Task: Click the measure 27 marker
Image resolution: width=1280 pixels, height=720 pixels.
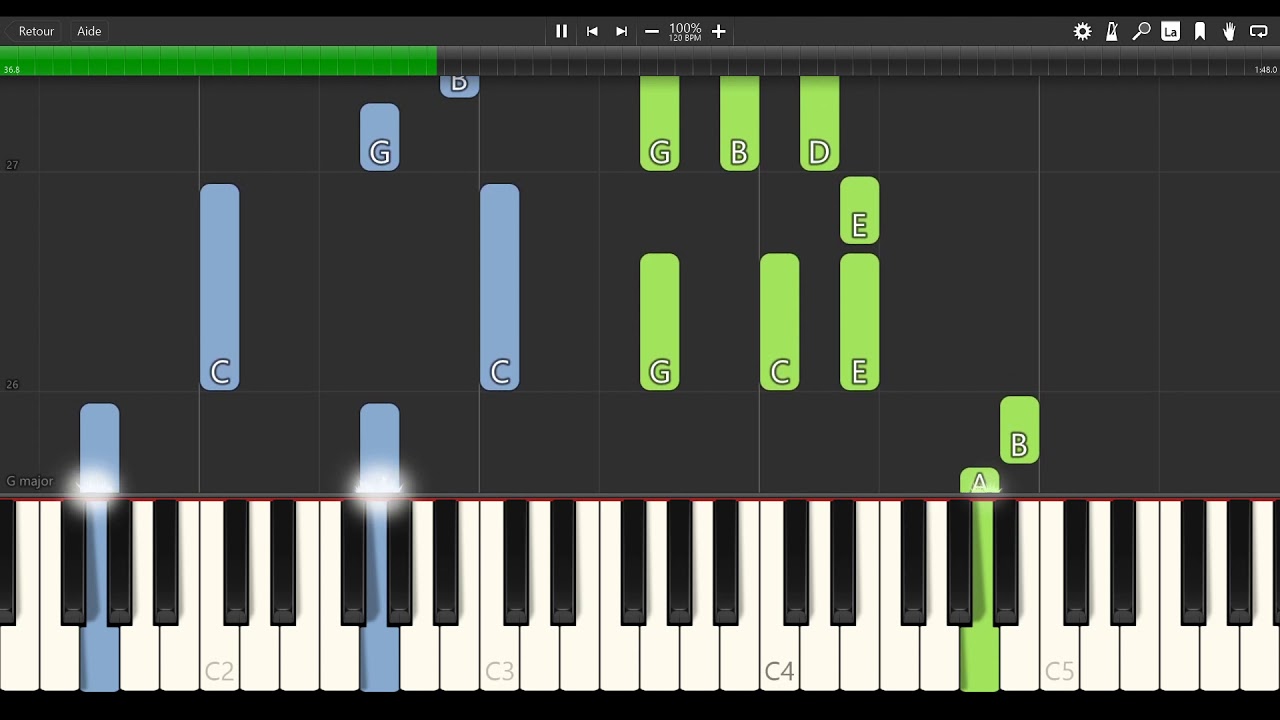Action: point(12,165)
